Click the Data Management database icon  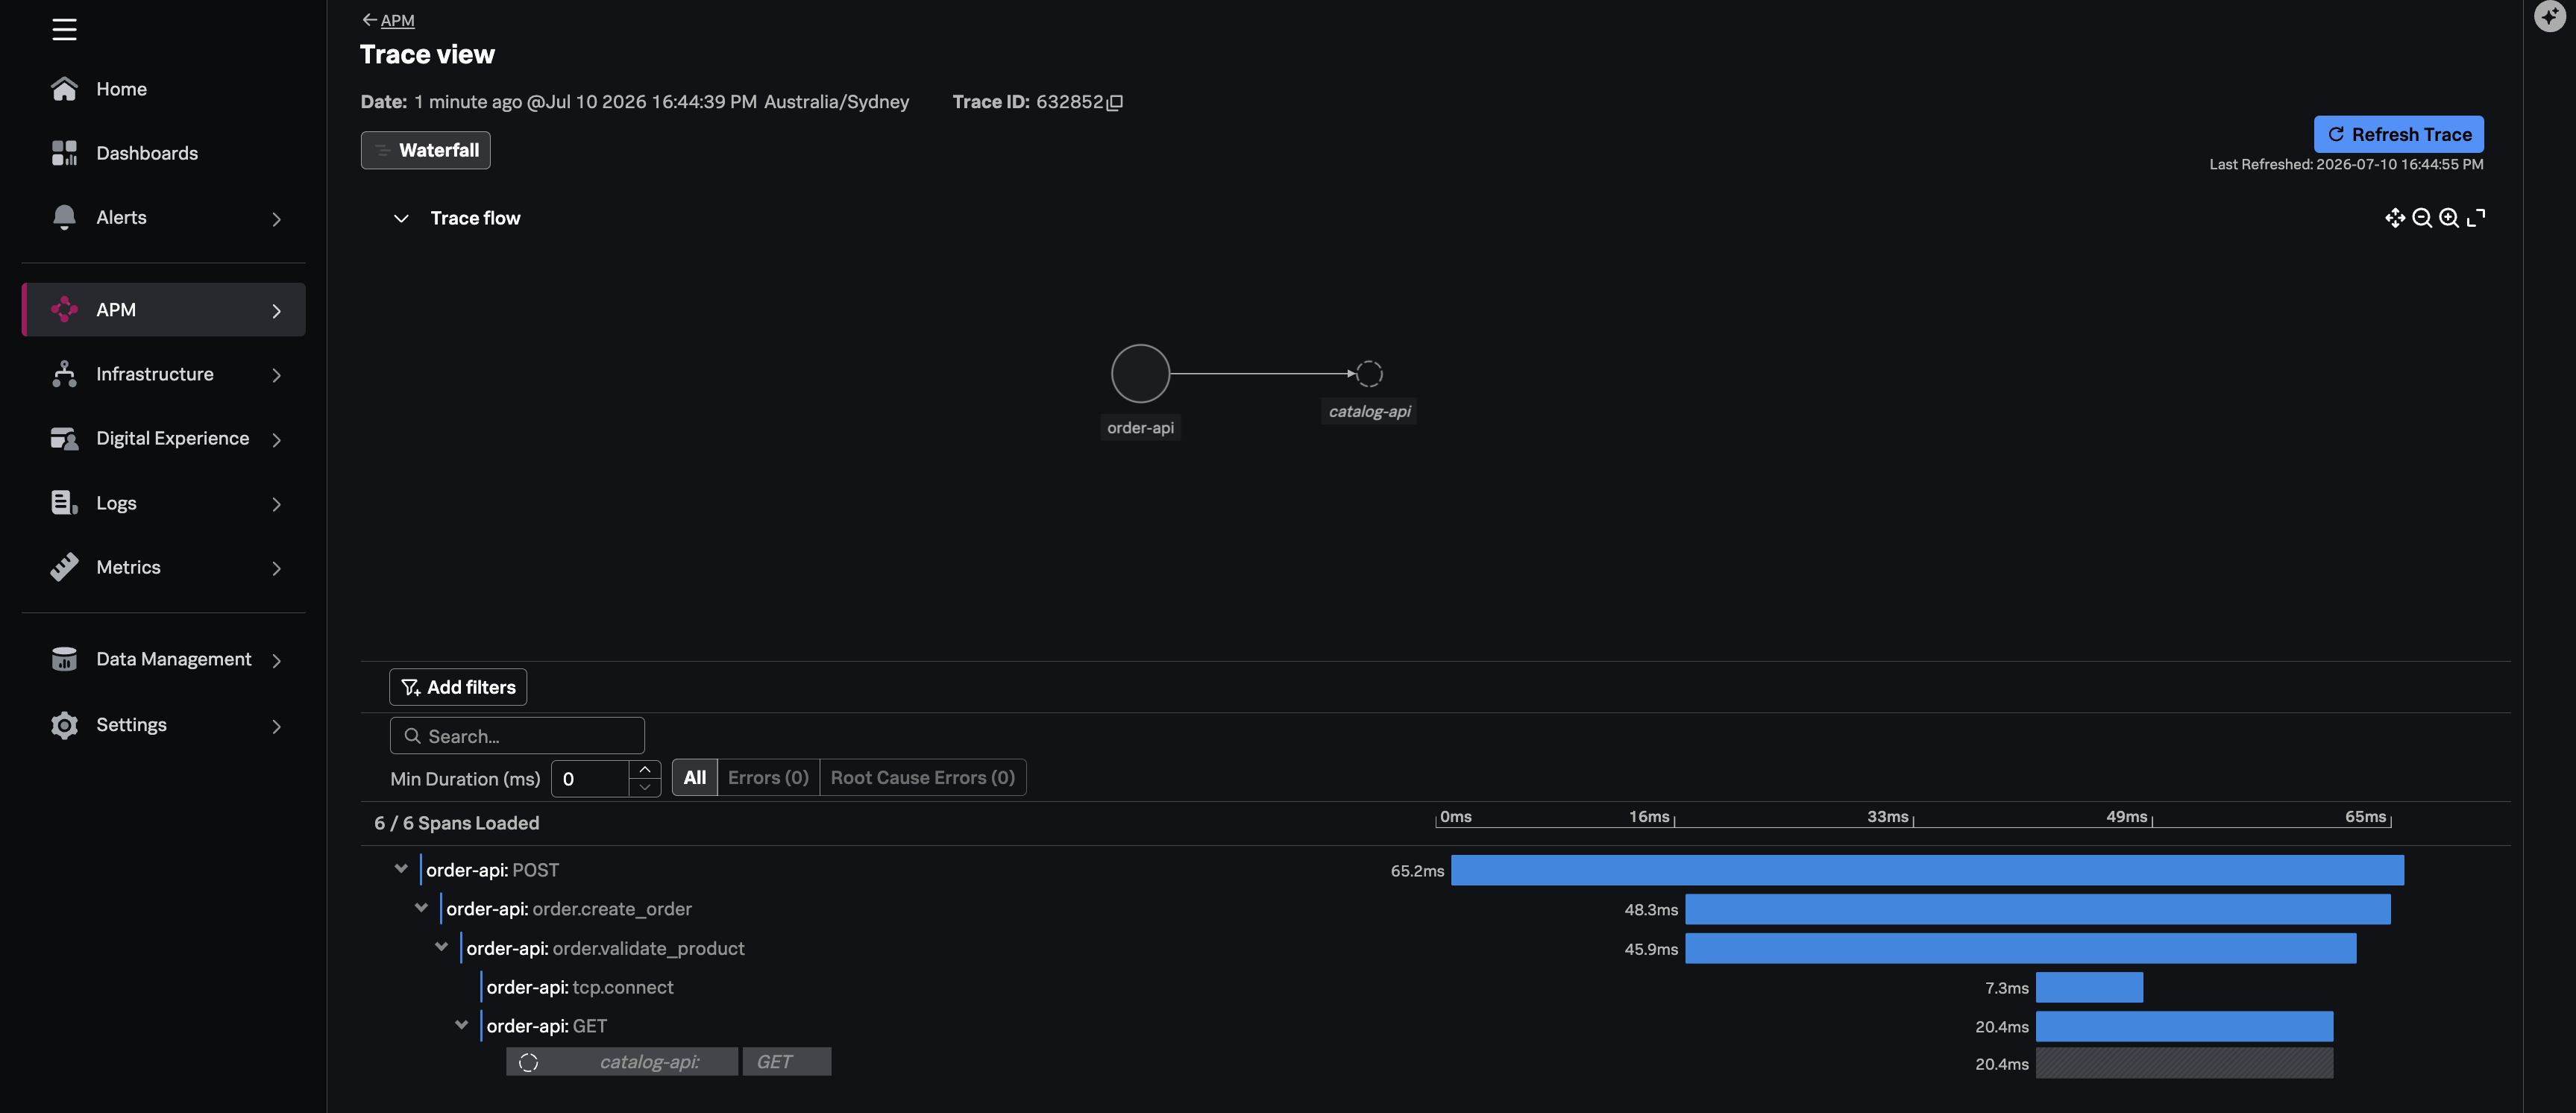(64, 659)
